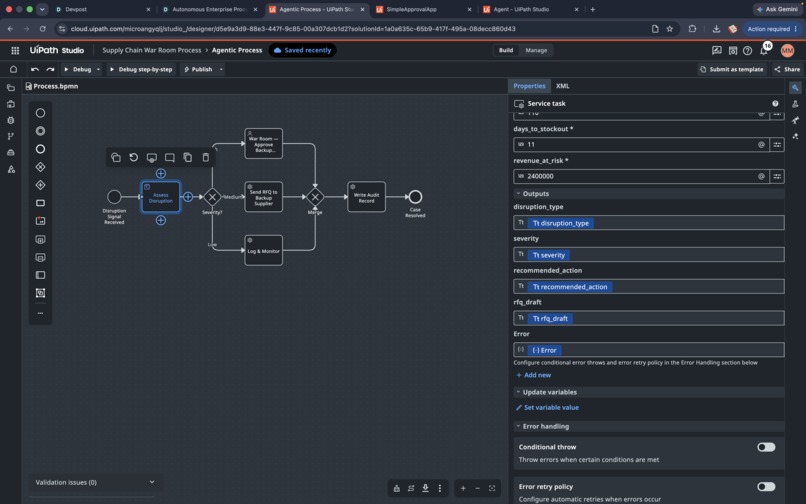Open Service task help icon
806x504 pixels.
(x=775, y=103)
